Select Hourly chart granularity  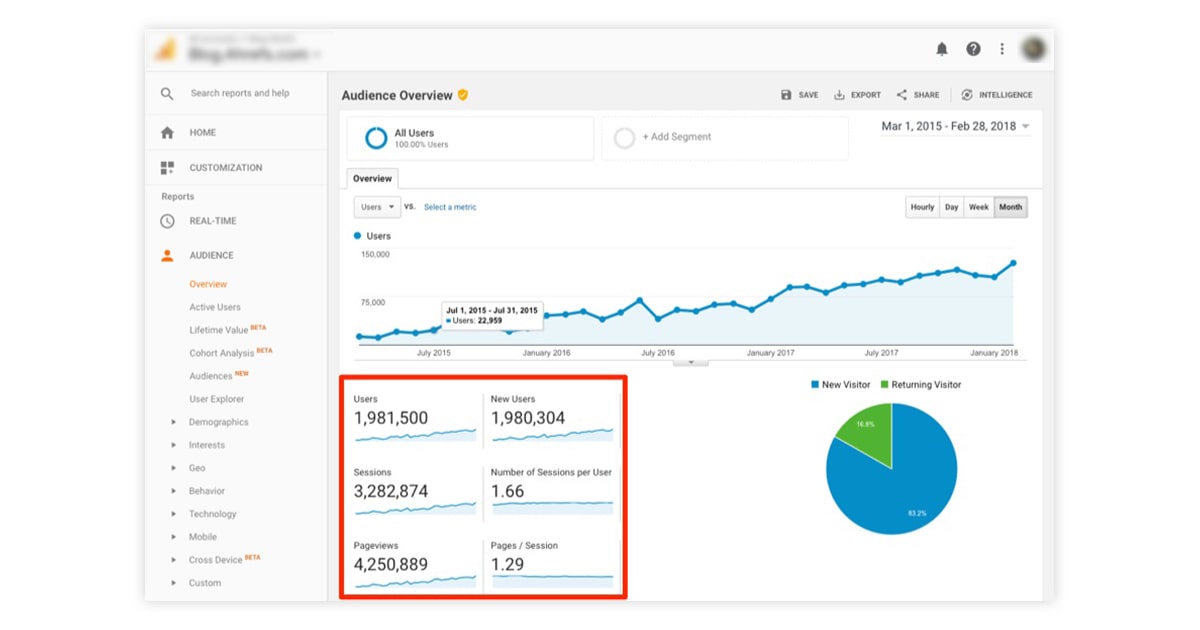click(922, 207)
